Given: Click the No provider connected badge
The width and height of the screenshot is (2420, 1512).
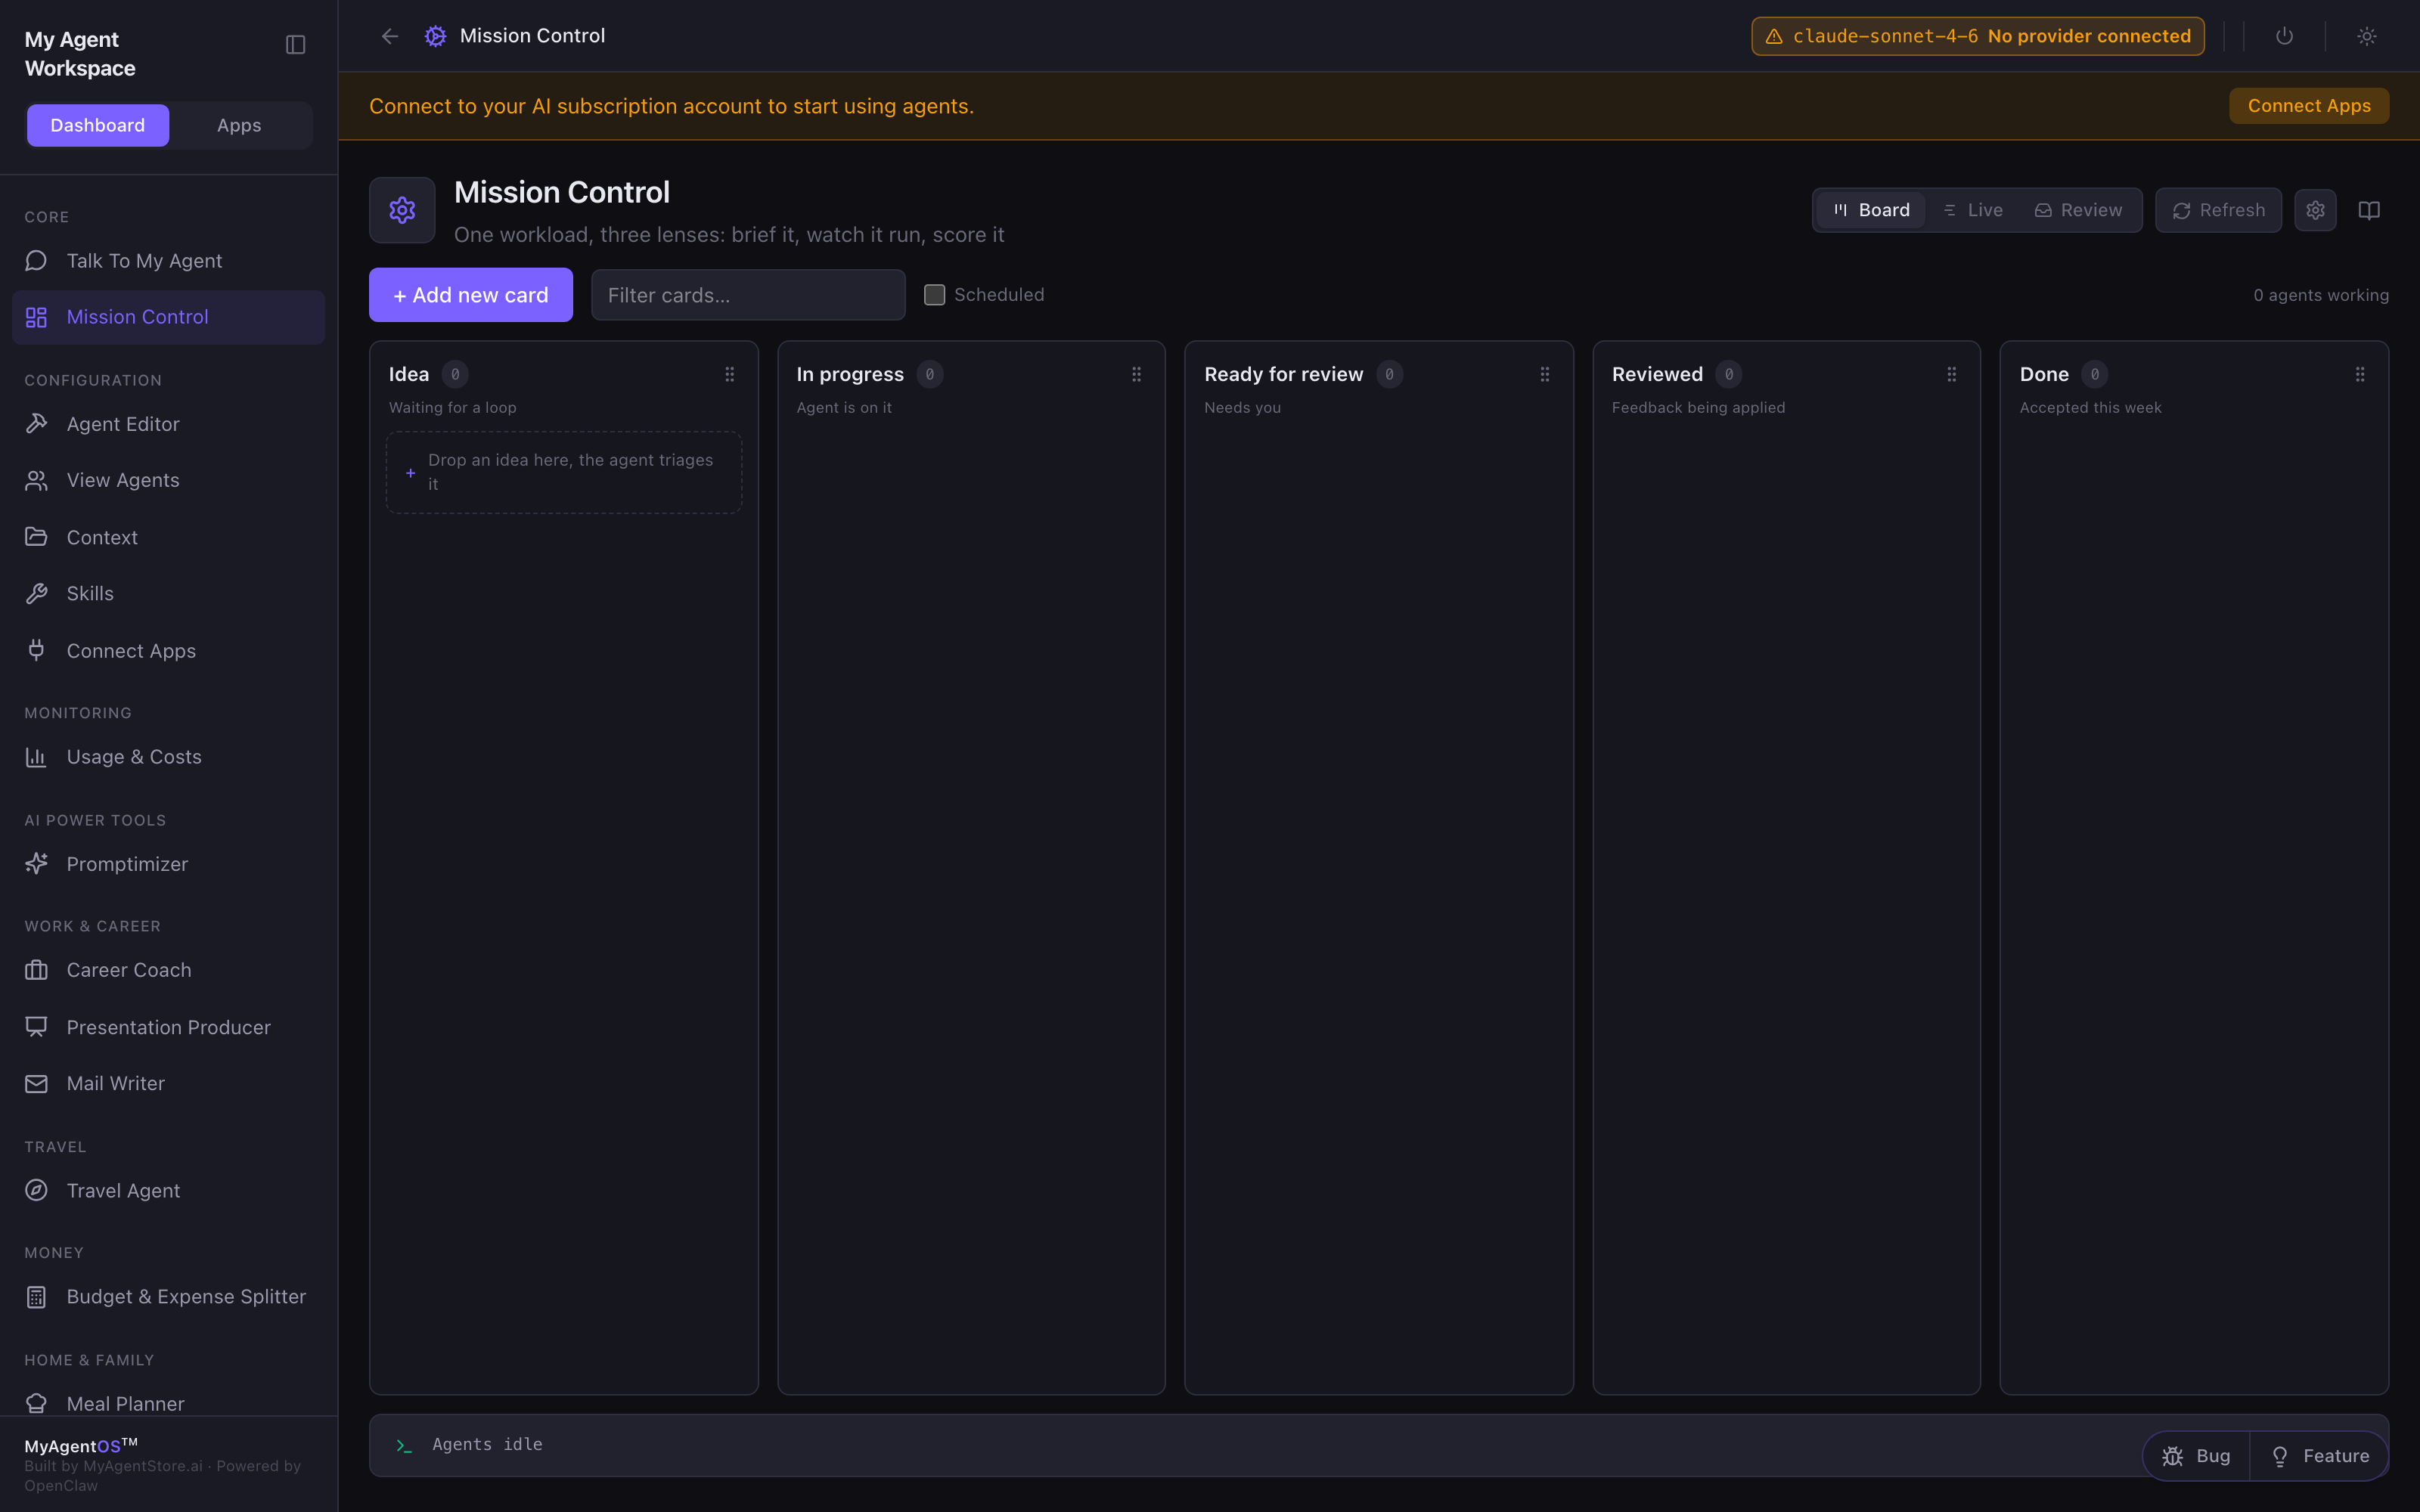Looking at the screenshot, I should point(1978,36).
